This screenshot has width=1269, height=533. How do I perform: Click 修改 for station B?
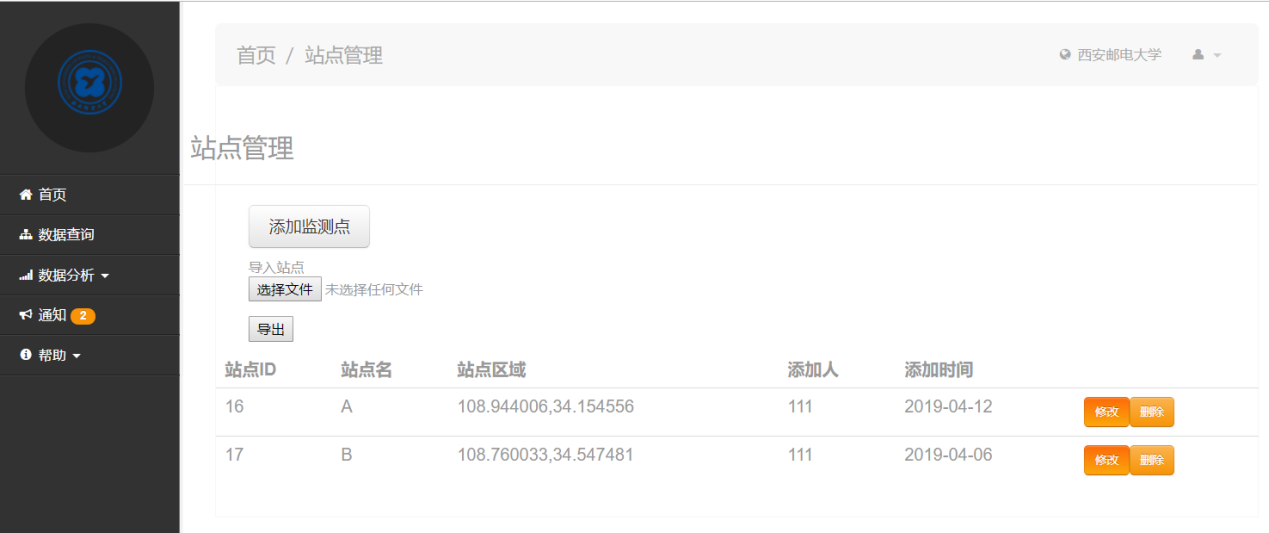click(x=1106, y=460)
